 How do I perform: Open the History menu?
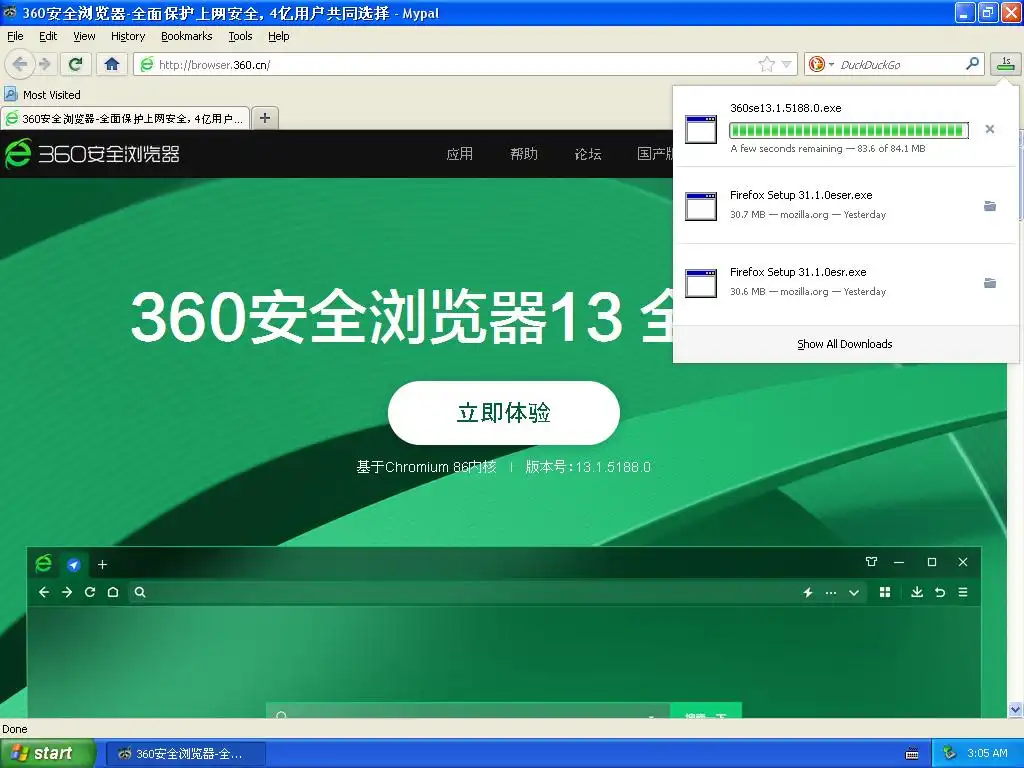[x=128, y=36]
